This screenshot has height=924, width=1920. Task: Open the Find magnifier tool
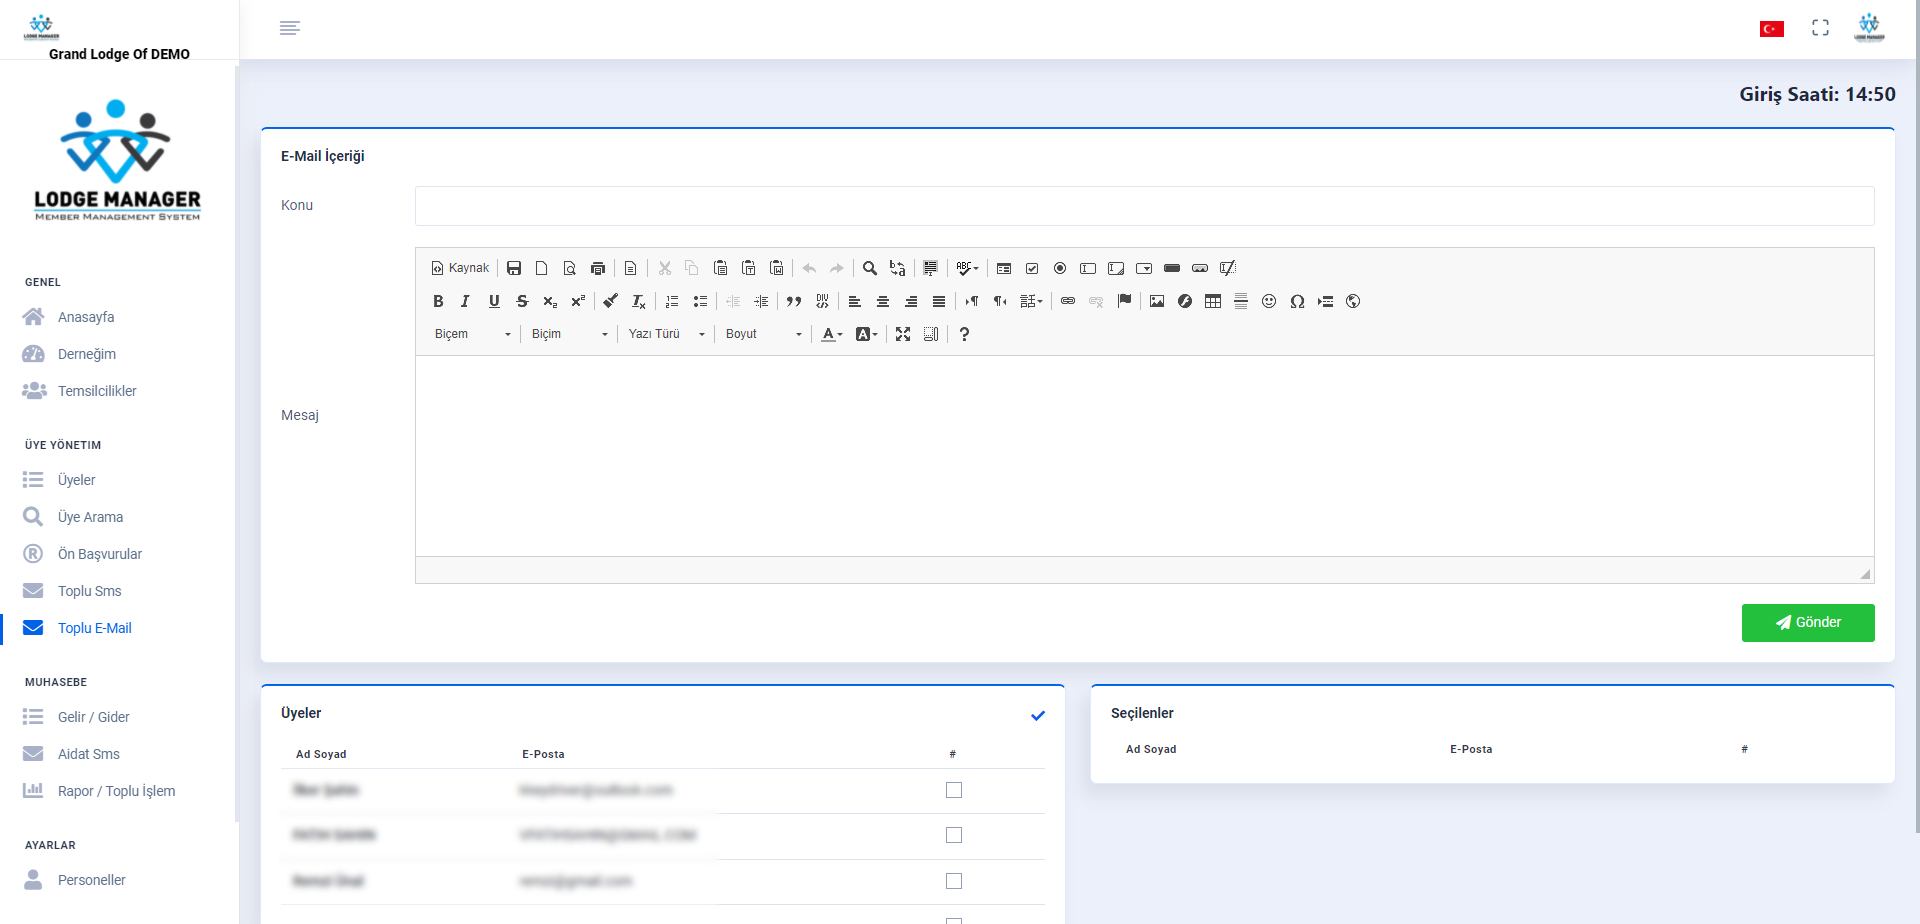pyautogui.click(x=870, y=268)
